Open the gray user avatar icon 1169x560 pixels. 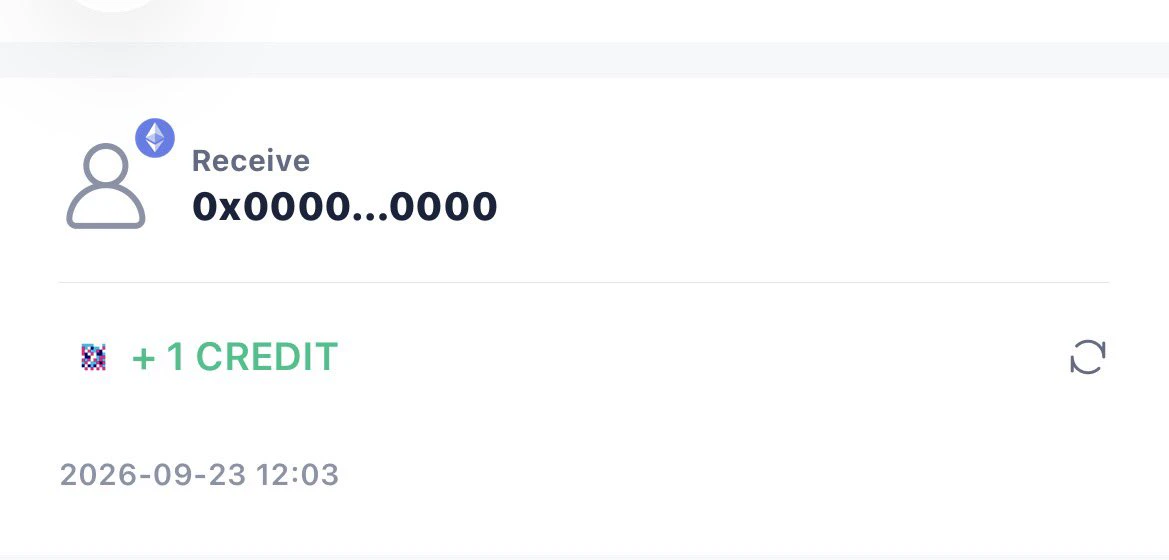pos(106,186)
